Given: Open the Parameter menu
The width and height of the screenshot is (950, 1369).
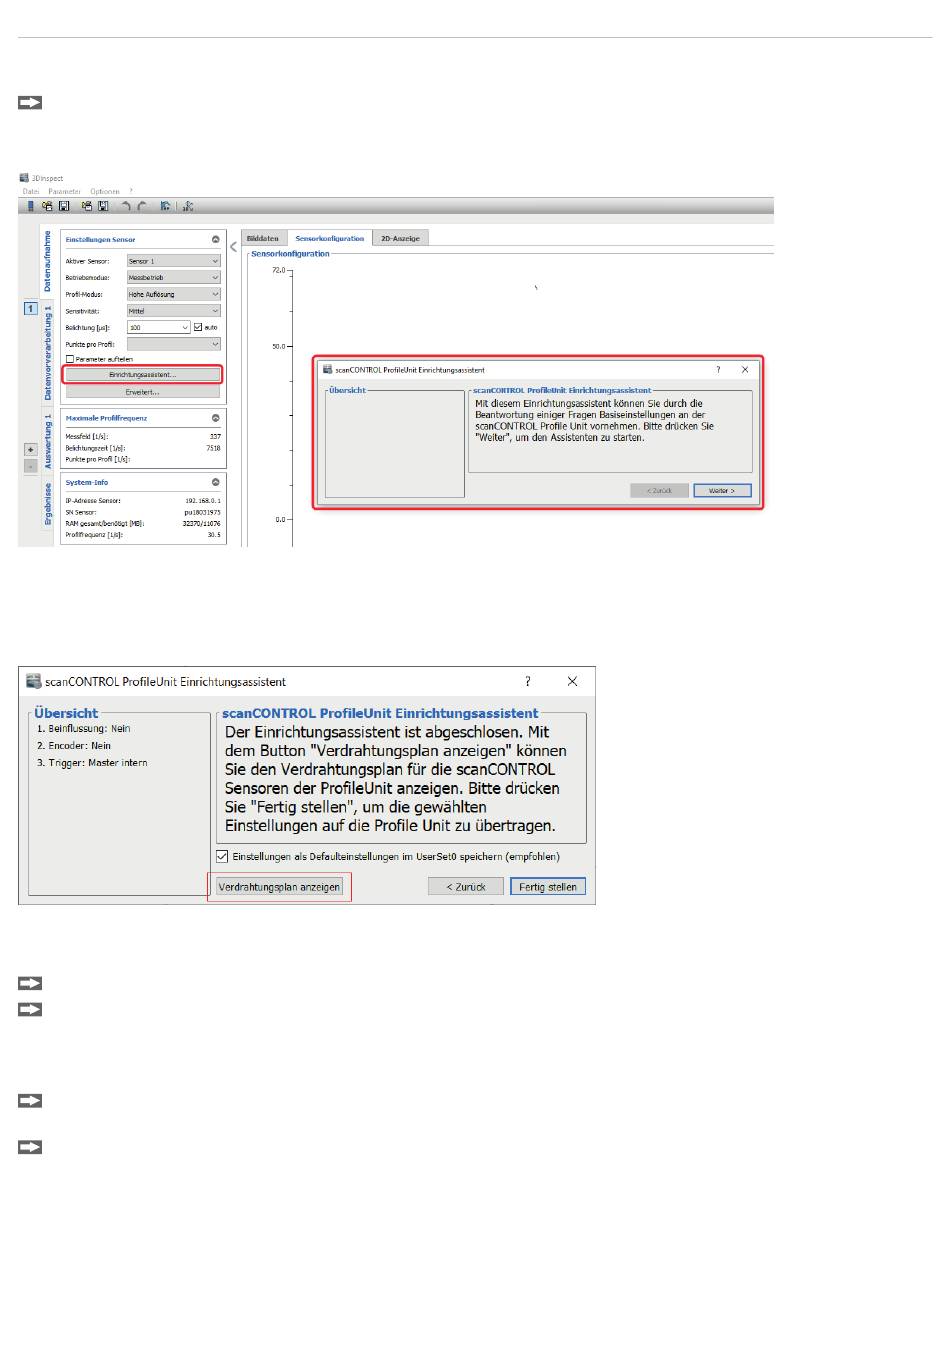Looking at the screenshot, I should click(x=64, y=191).
